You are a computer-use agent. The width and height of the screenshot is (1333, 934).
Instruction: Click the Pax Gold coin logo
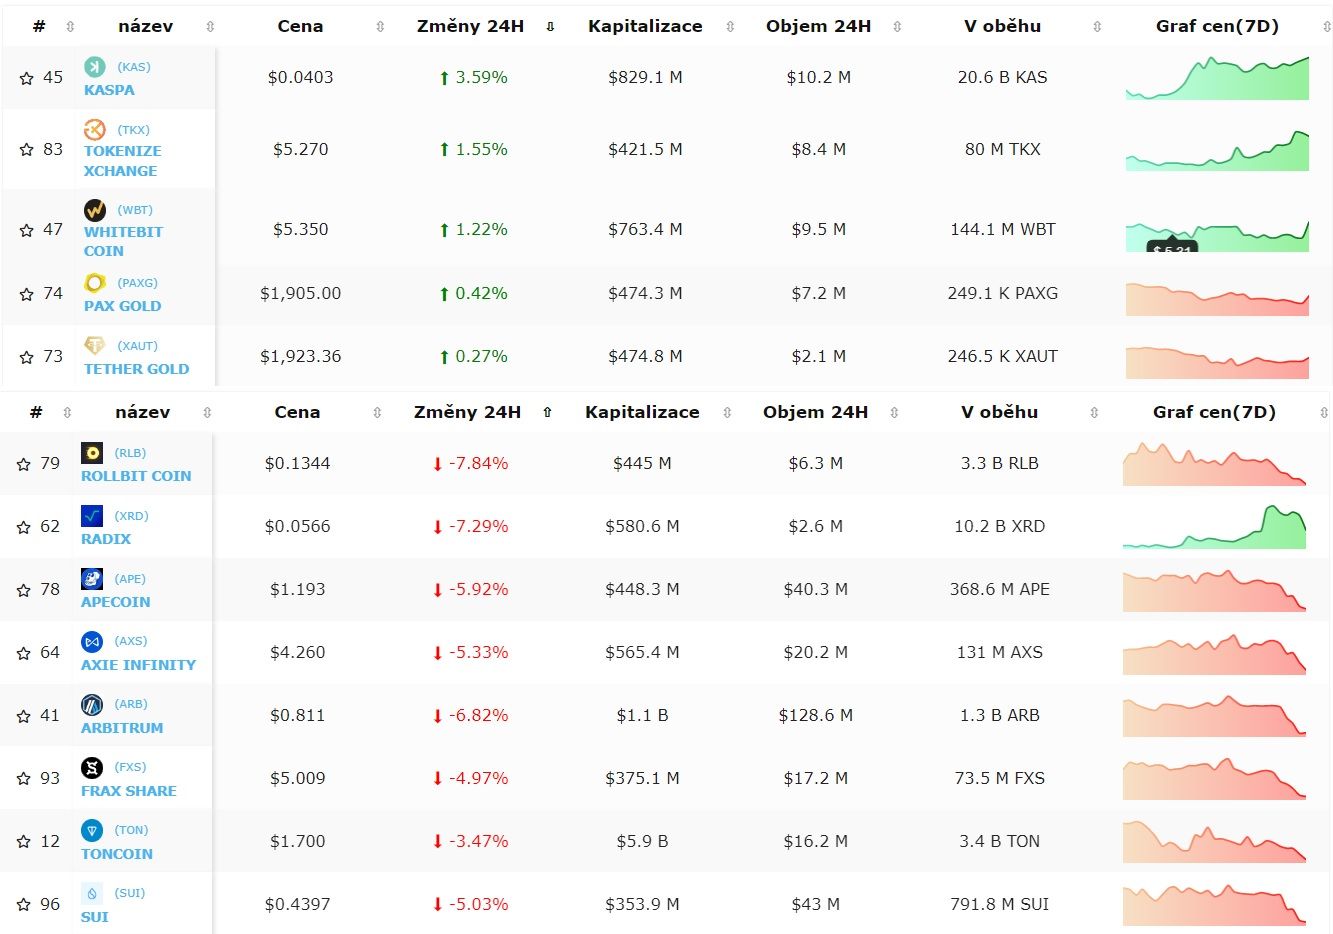[95, 283]
